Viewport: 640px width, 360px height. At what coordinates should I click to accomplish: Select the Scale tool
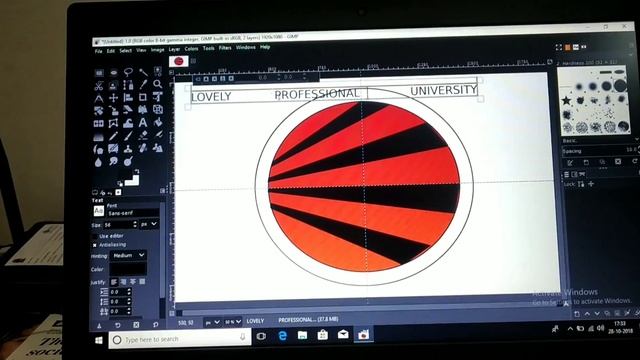point(113,111)
